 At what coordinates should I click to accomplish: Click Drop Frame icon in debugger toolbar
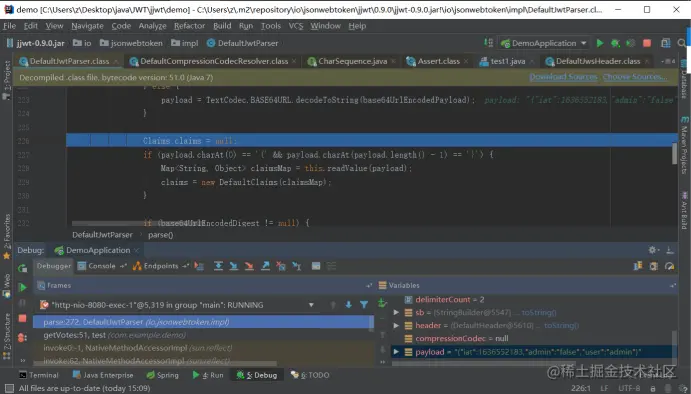pos(281,266)
